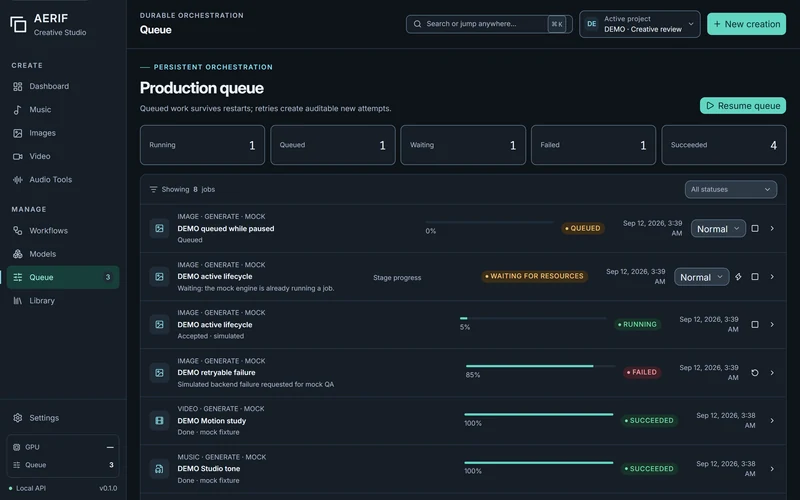Screen dimensions: 800x500
Task: Click the SUCCEEDED badge on DEMO Studio tone
Action: pyautogui.click(x=649, y=469)
